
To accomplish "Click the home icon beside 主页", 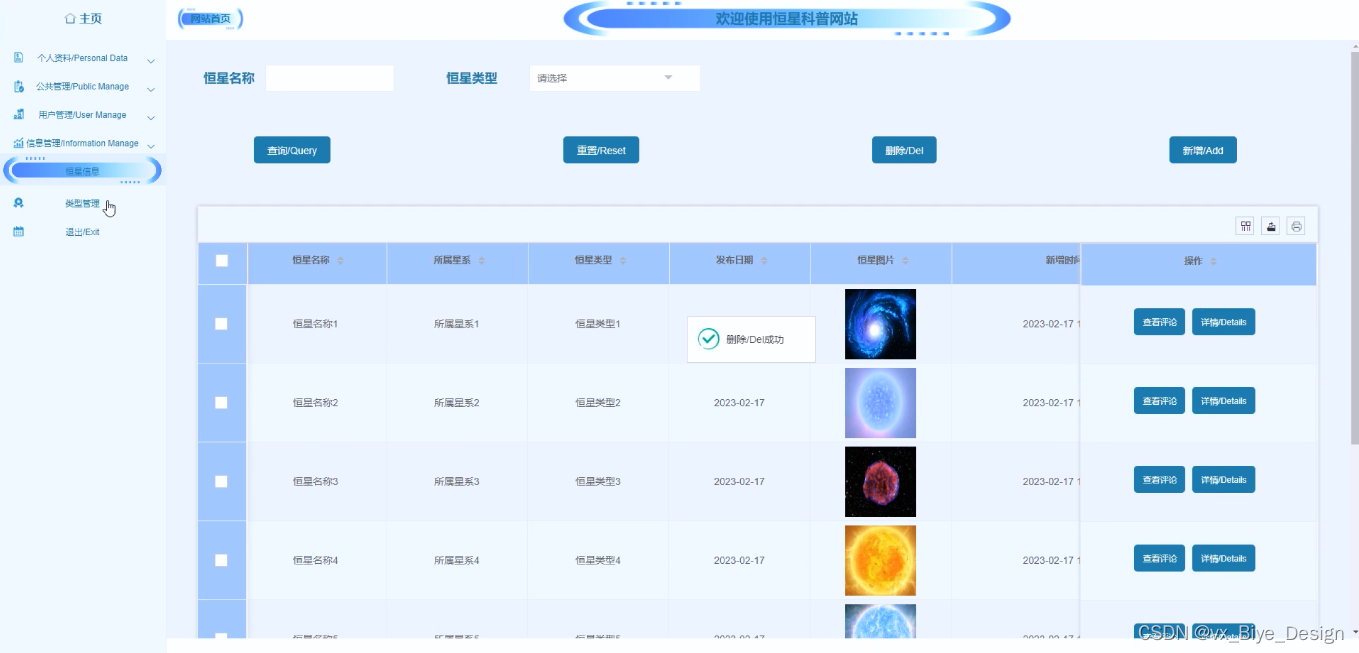I will point(70,18).
